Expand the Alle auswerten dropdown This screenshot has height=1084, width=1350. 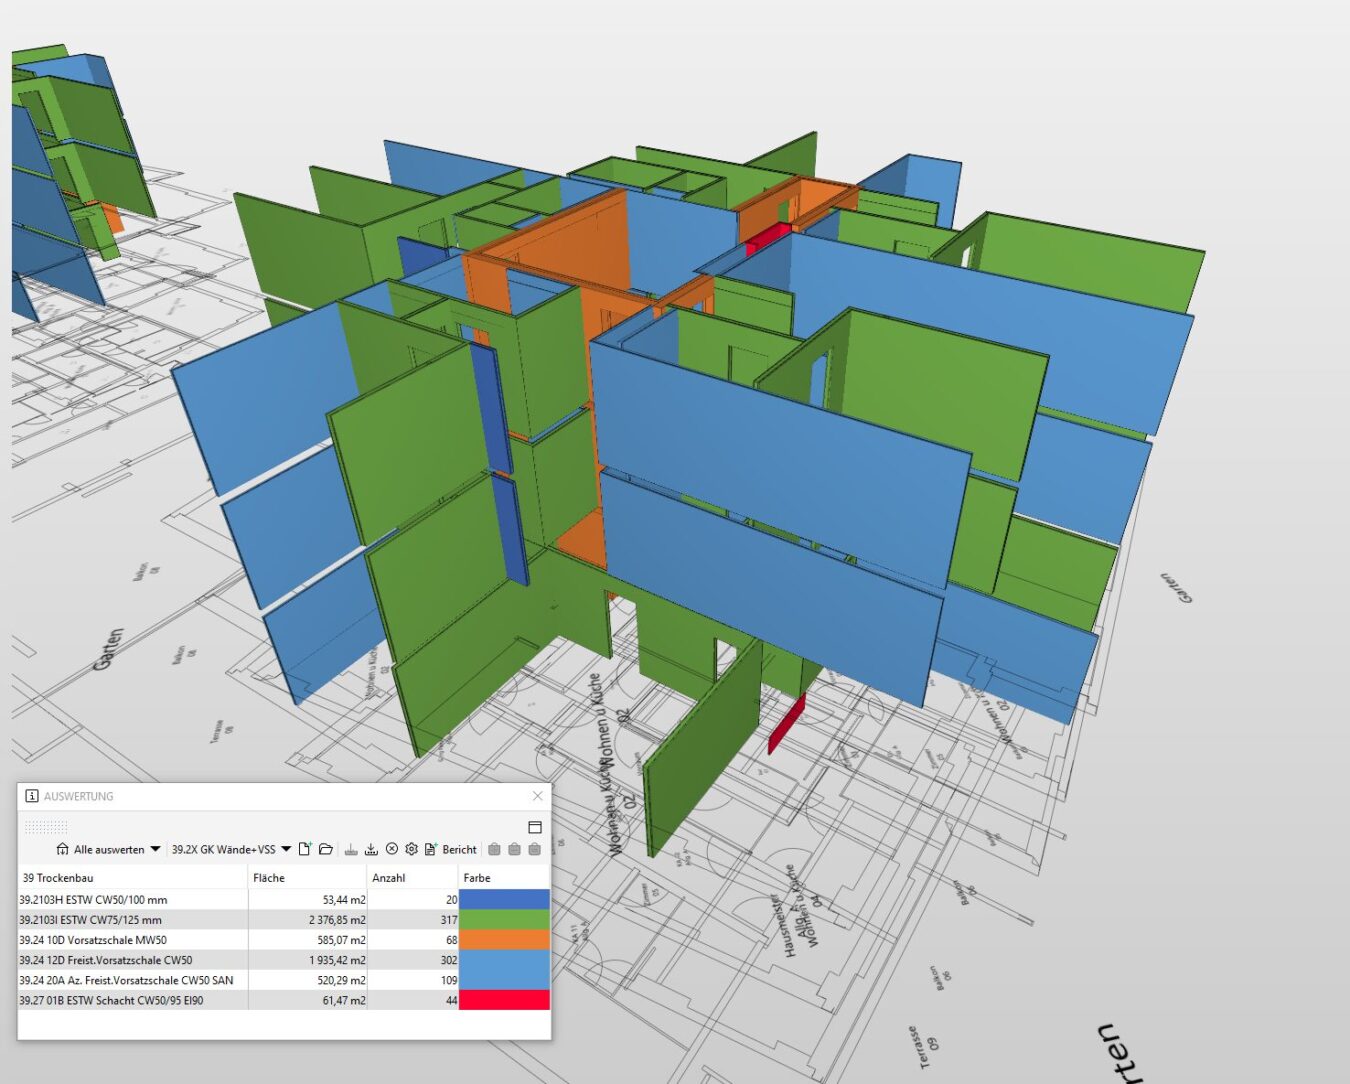155,849
